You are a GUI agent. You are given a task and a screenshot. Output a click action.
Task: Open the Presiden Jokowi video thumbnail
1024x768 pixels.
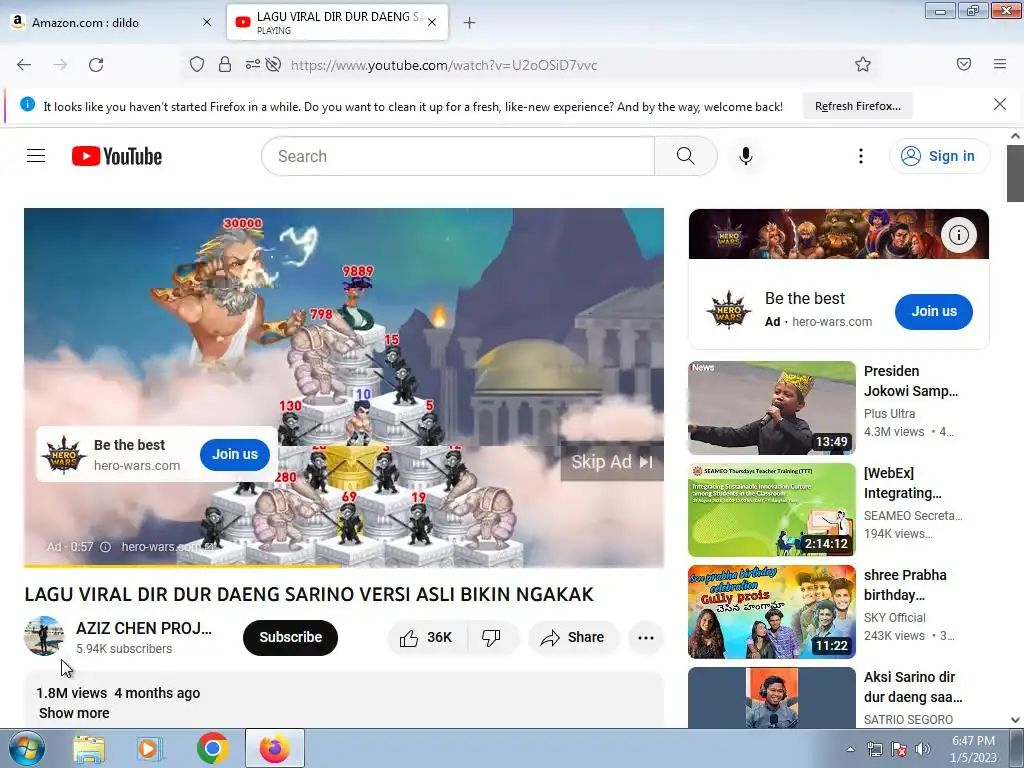[x=771, y=408]
